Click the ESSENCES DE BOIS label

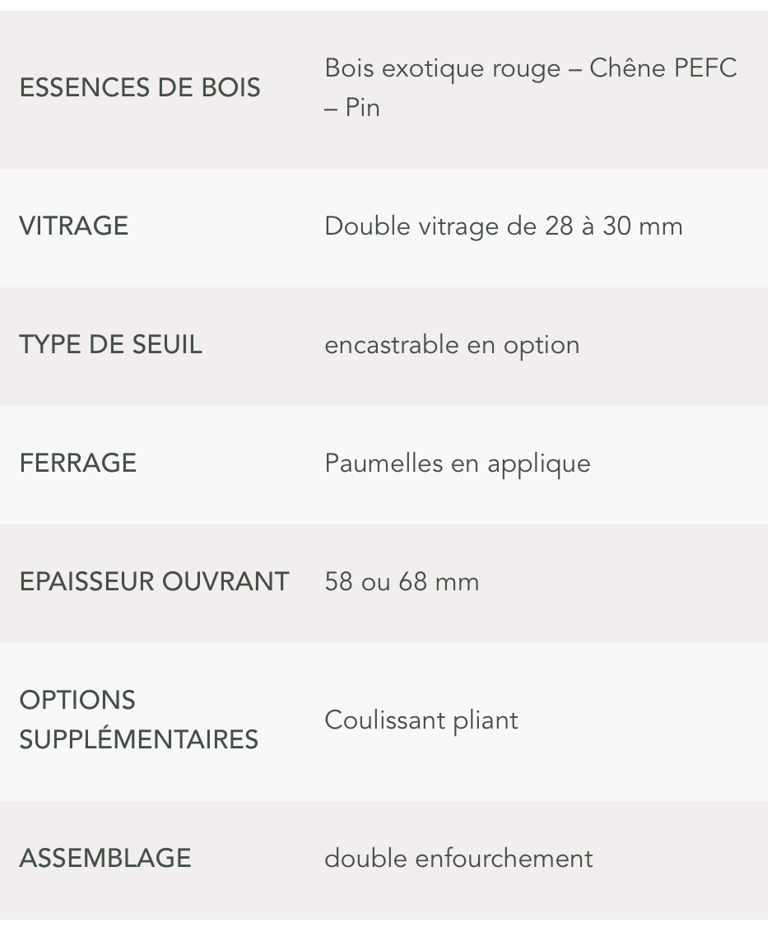(140, 88)
